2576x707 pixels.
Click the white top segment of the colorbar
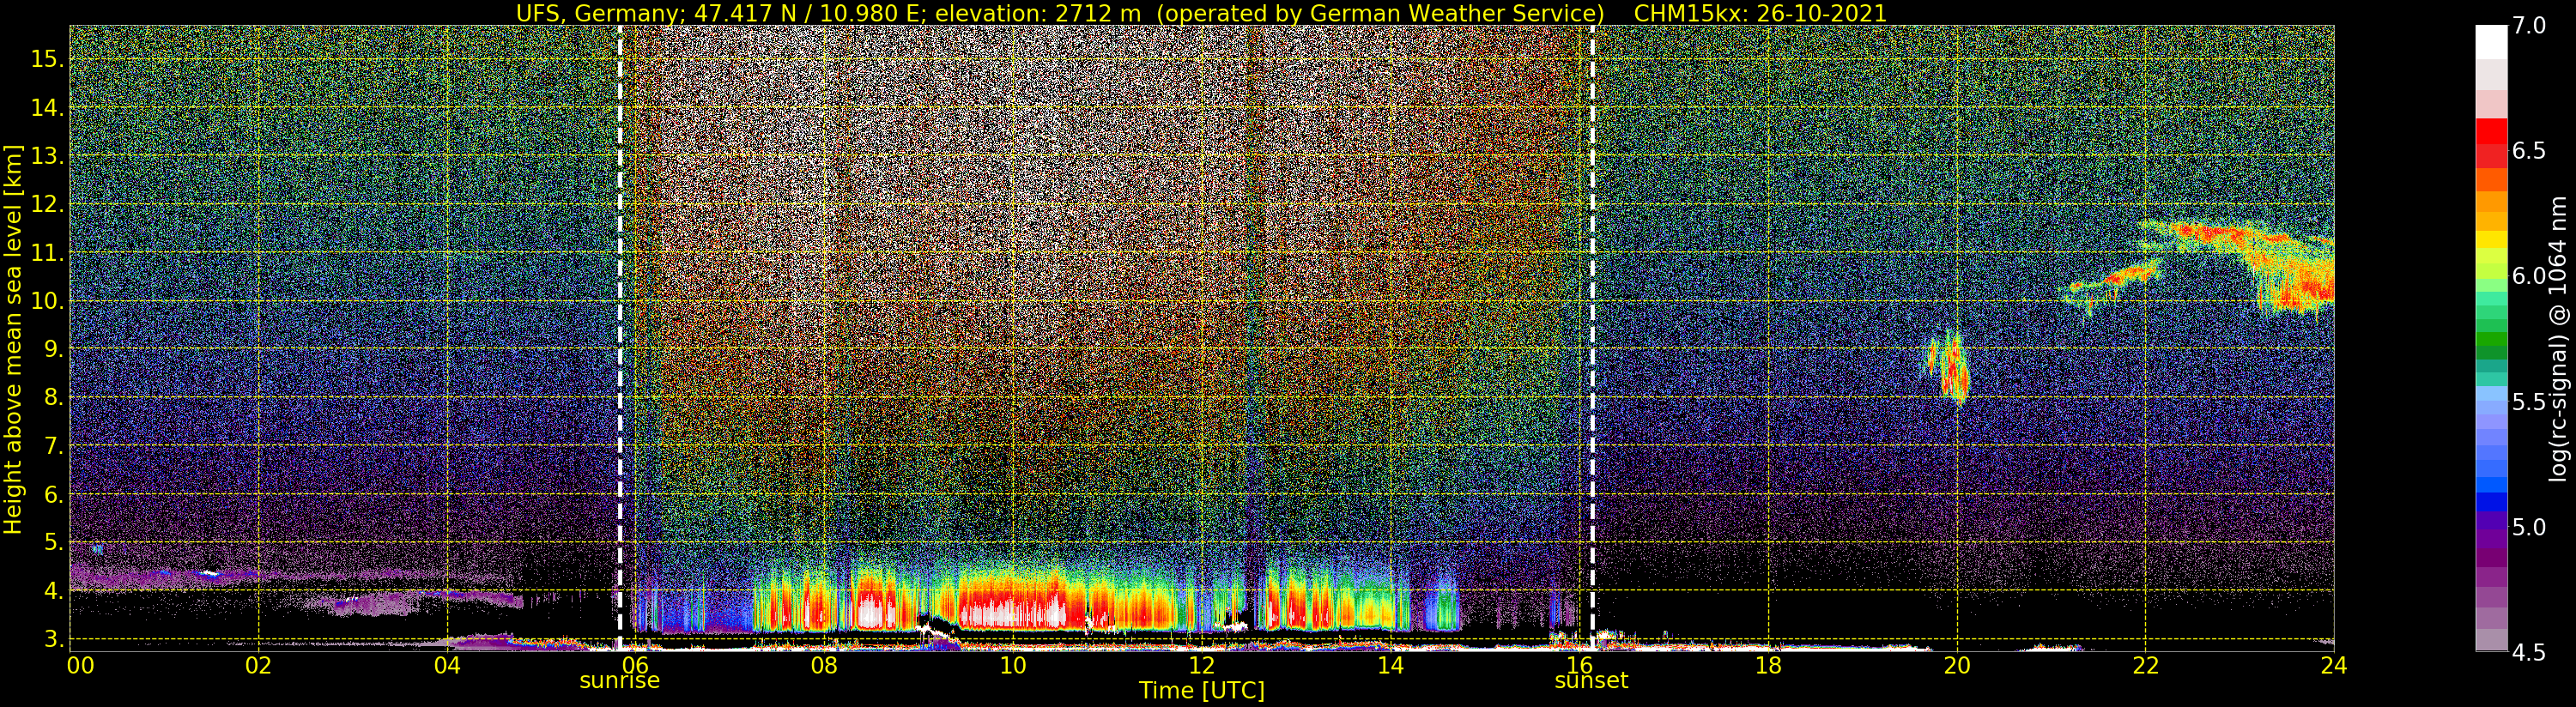[2491, 42]
